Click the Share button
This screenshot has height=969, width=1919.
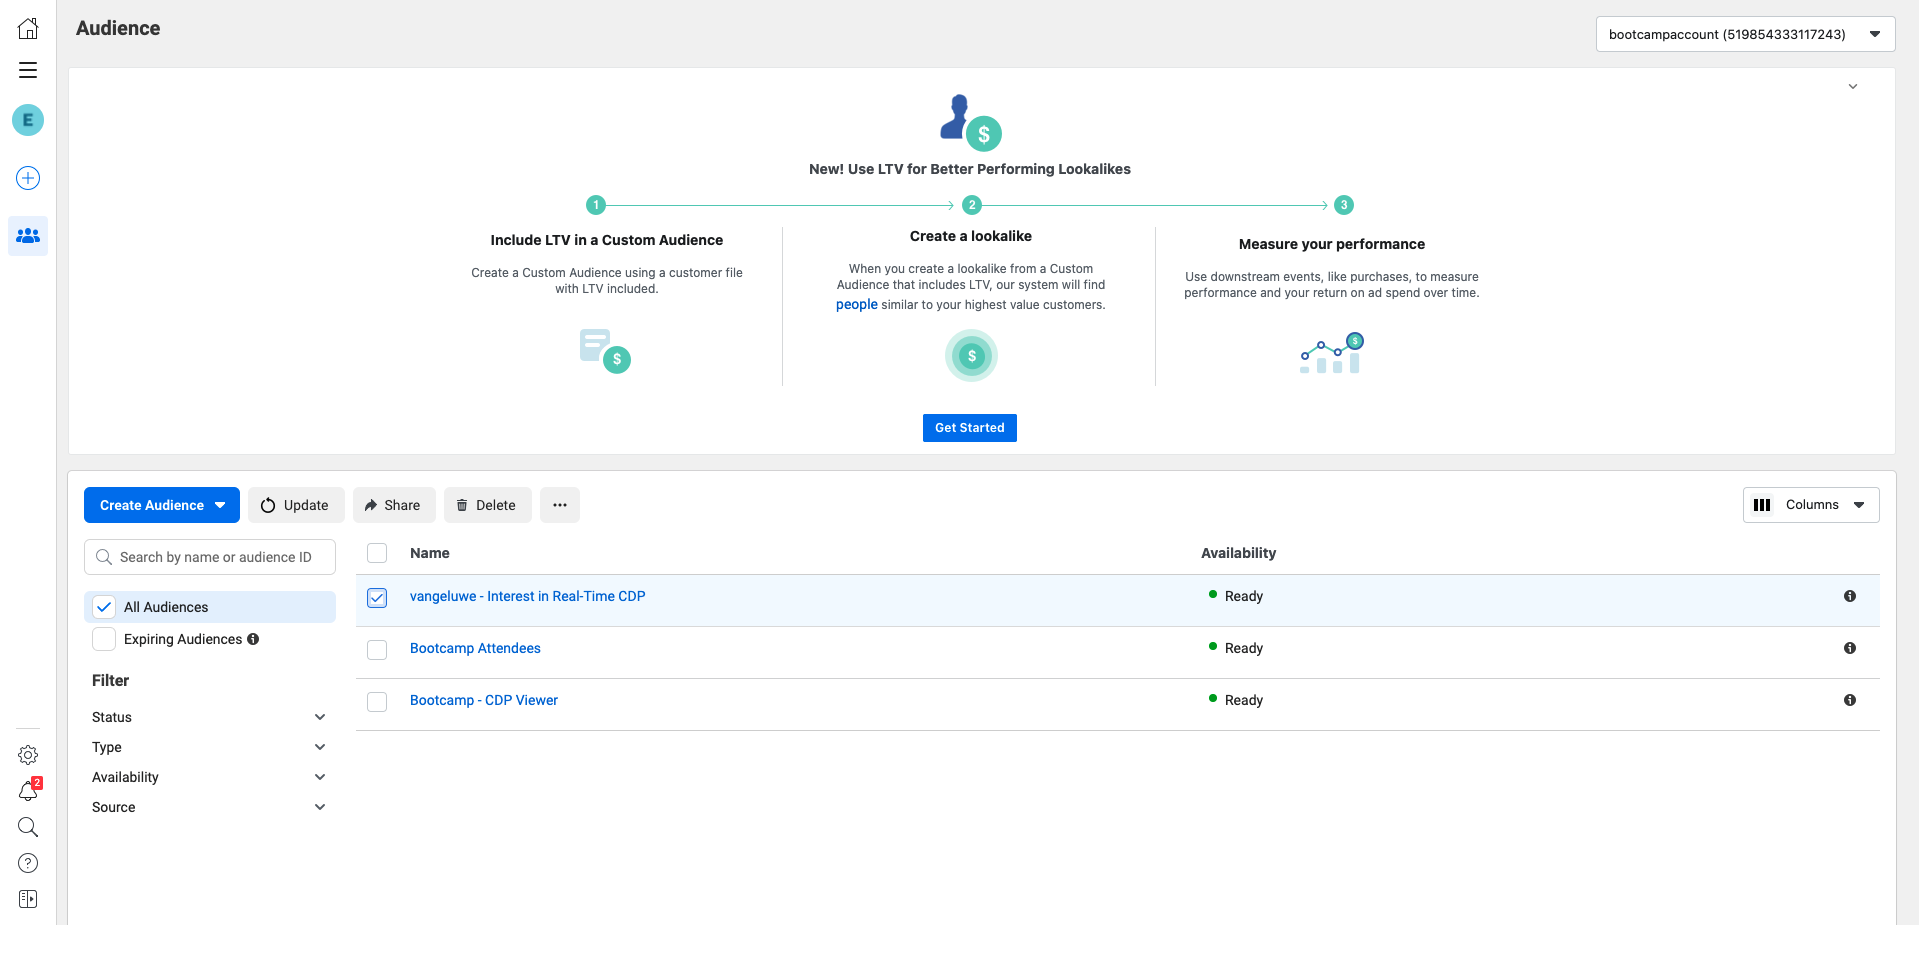[x=394, y=505]
